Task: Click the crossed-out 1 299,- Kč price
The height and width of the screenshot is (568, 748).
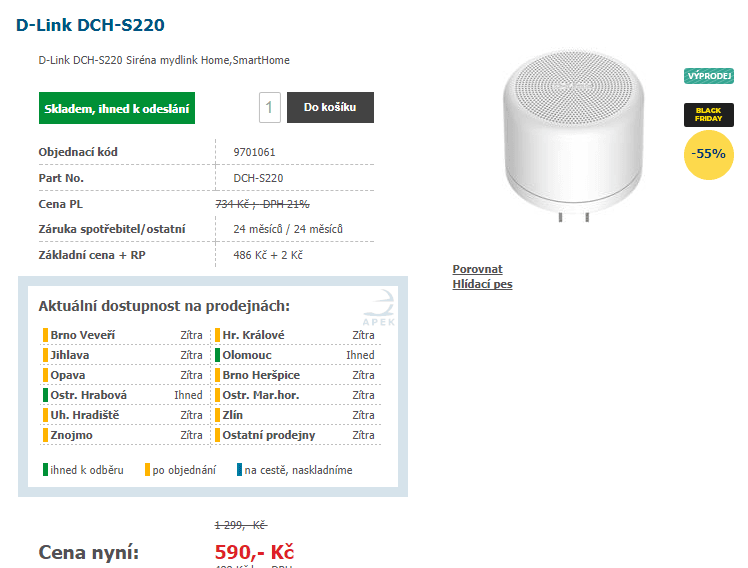Action: click(x=240, y=525)
